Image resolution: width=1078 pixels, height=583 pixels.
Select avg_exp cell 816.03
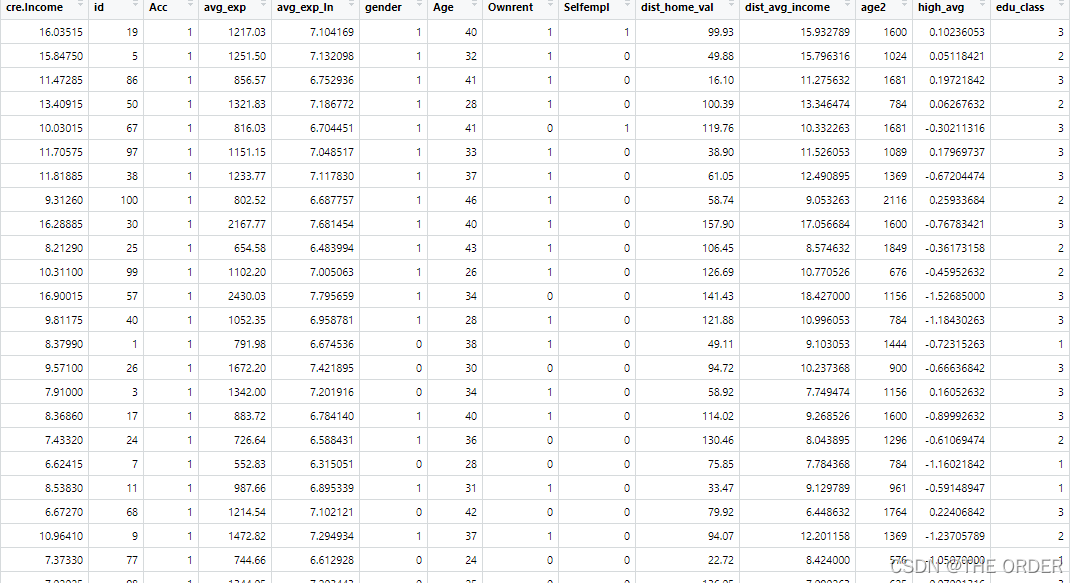coord(250,129)
